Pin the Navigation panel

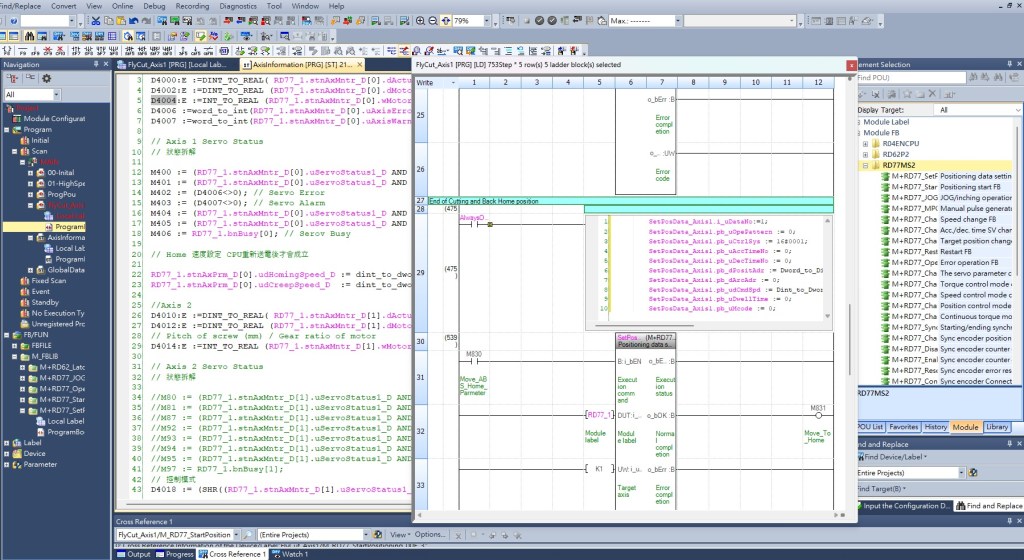coord(96,64)
